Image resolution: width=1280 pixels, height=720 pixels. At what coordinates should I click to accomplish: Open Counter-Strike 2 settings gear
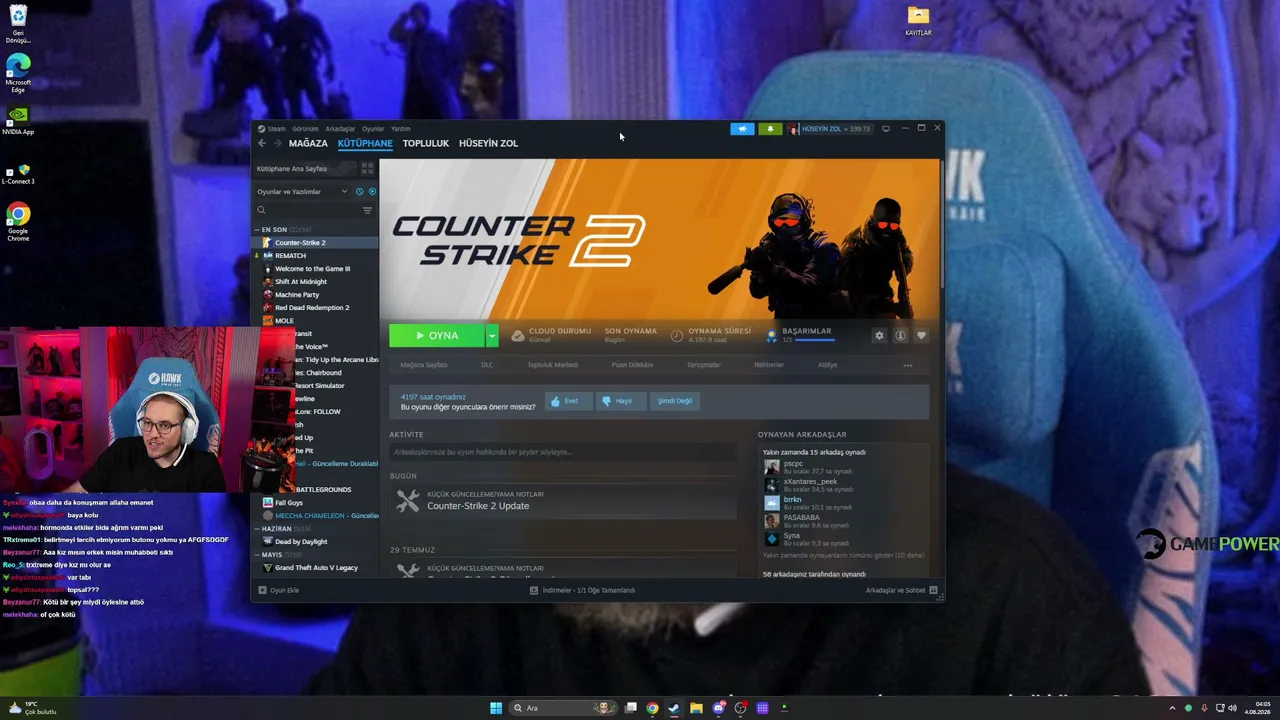[x=879, y=335]
